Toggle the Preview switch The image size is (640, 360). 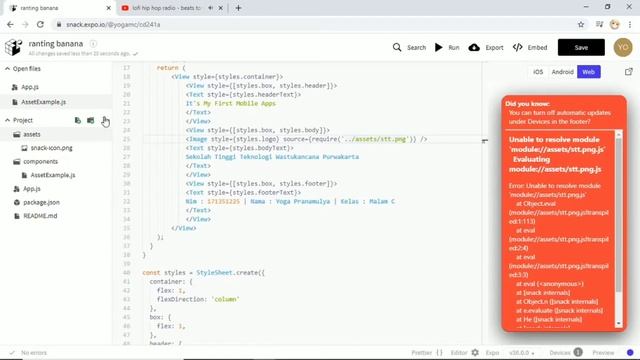pyautogui.click(x=630, y=352)
